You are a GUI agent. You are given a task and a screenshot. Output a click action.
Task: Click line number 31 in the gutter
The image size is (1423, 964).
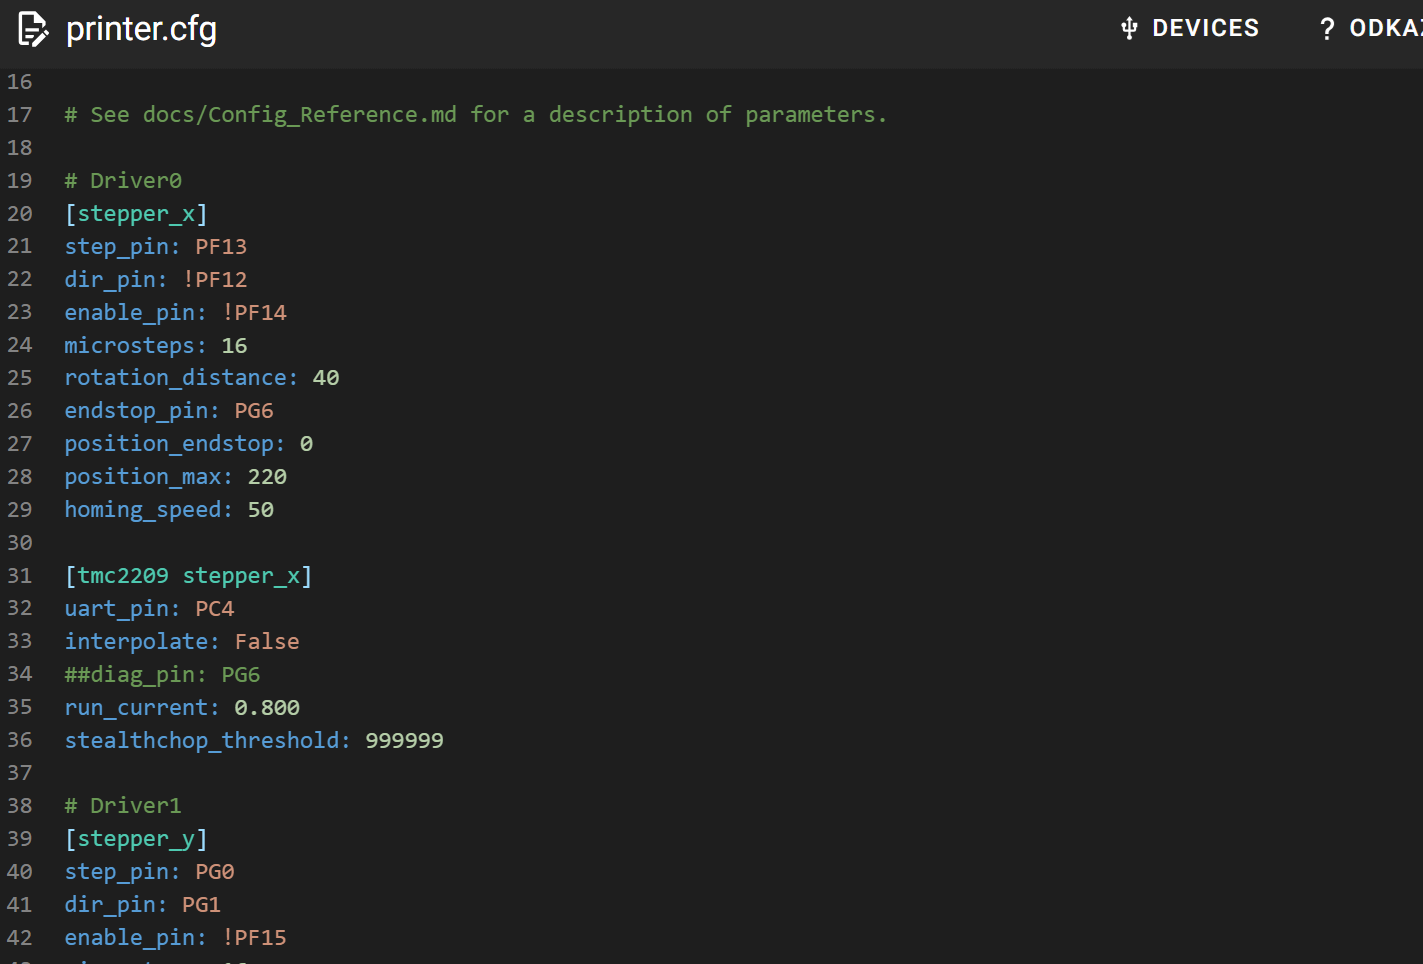pos(20,576)
